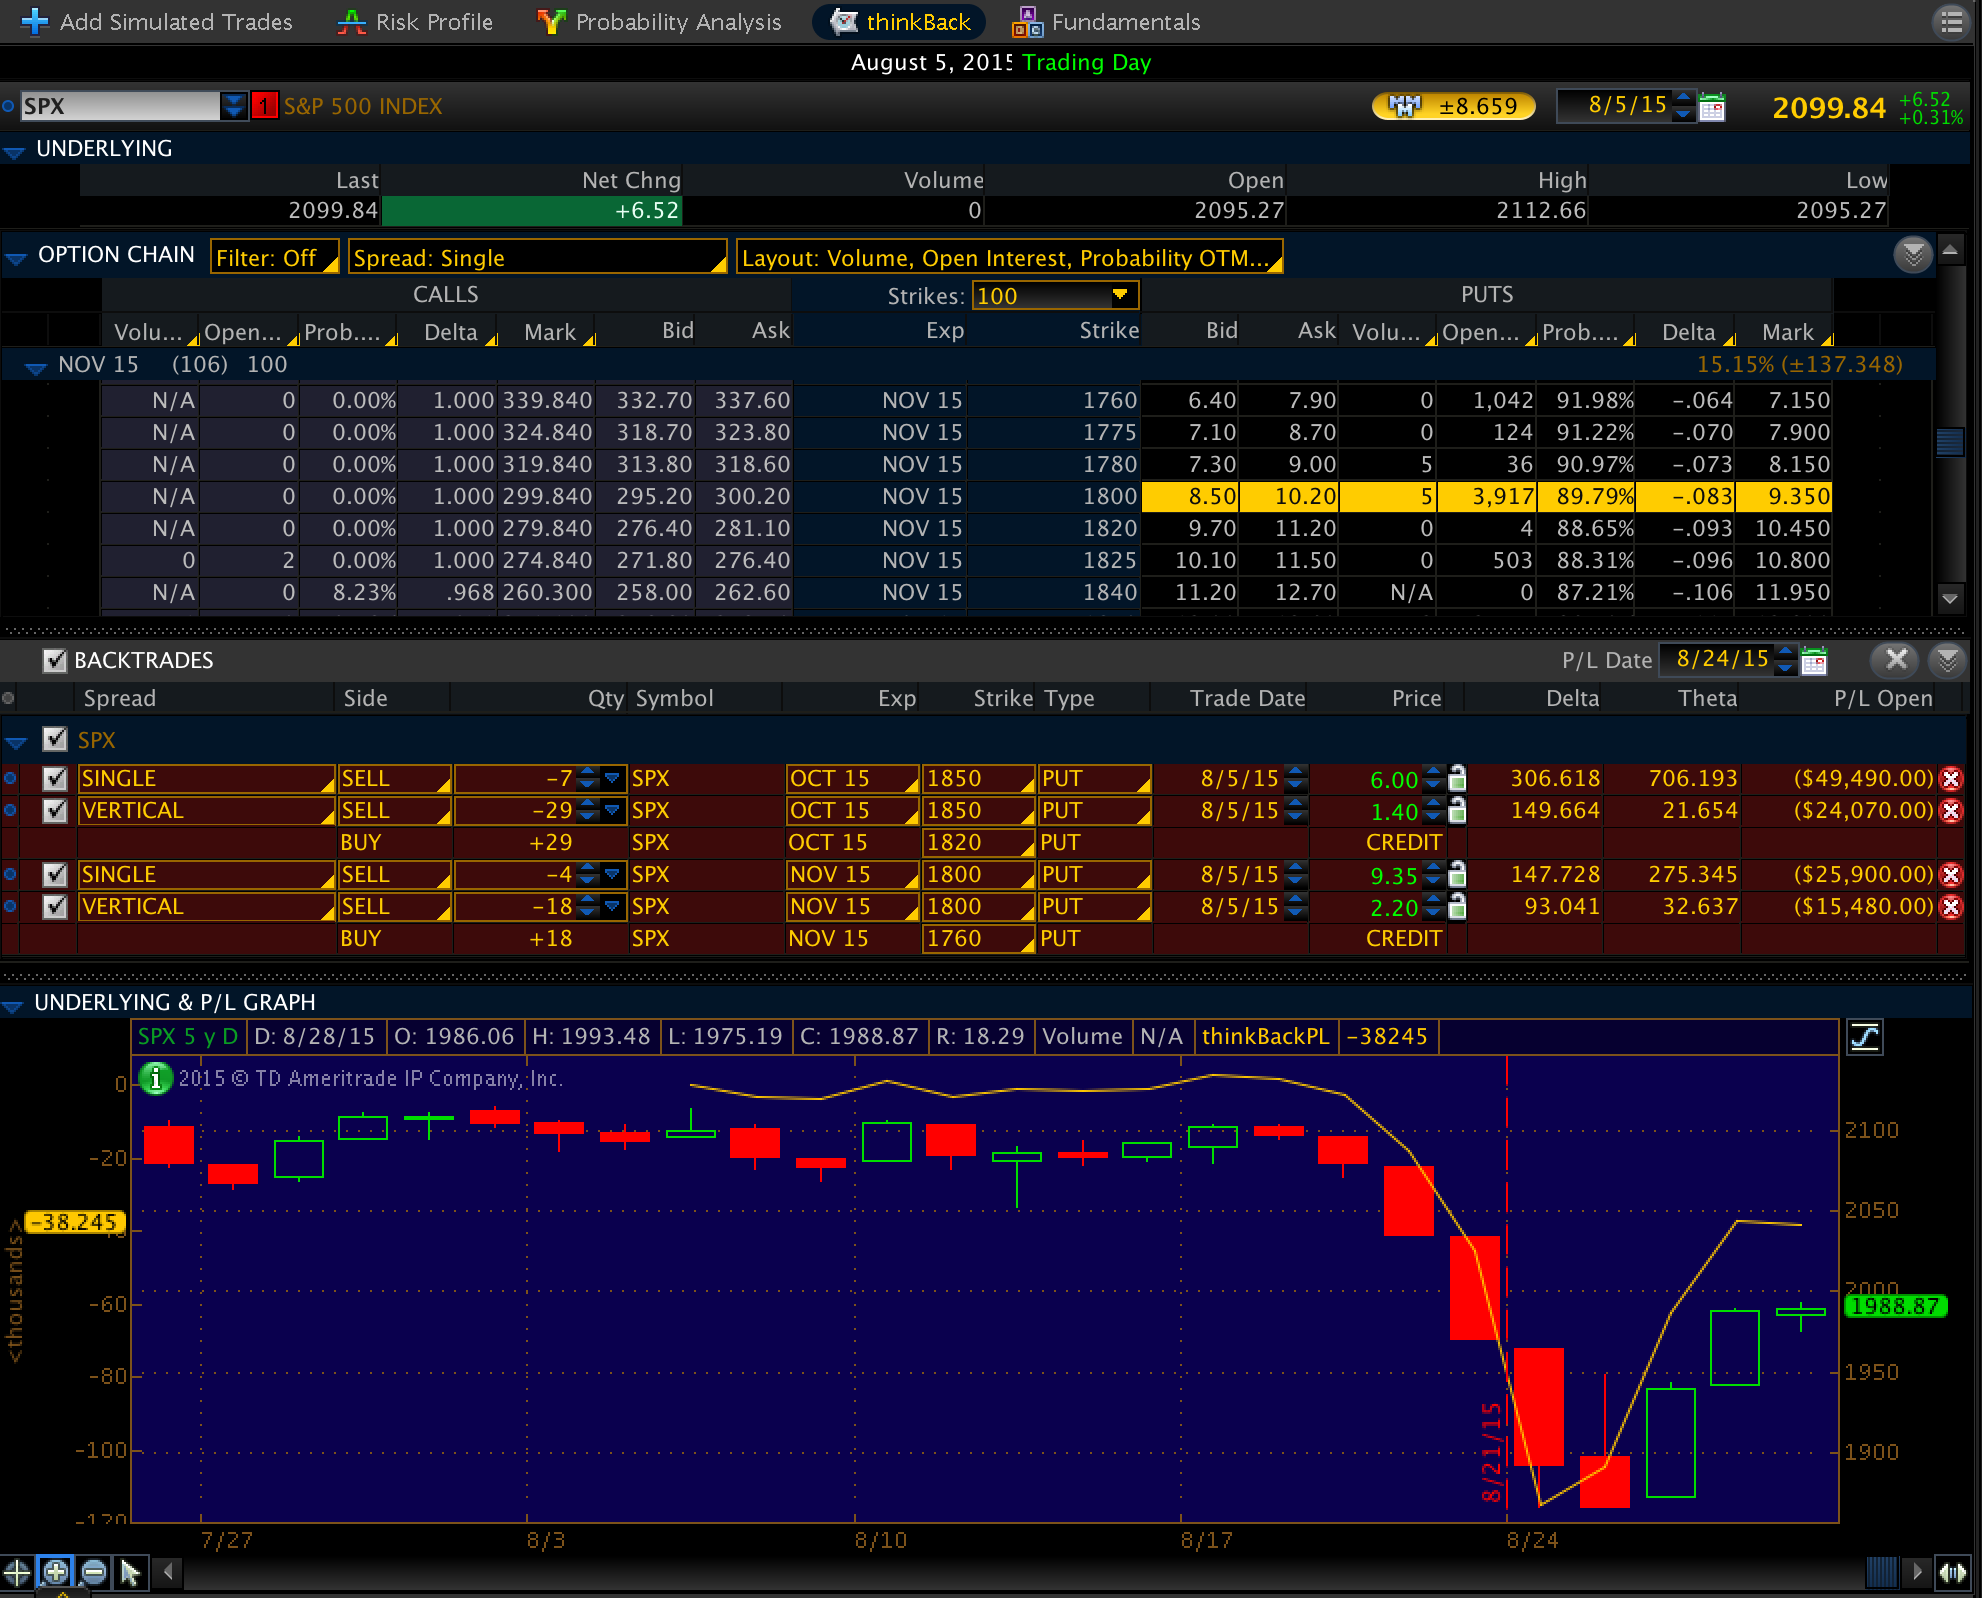Click the chart expand-contract icon
Viewport: 1982px width, 1598px height.
1953,1572
